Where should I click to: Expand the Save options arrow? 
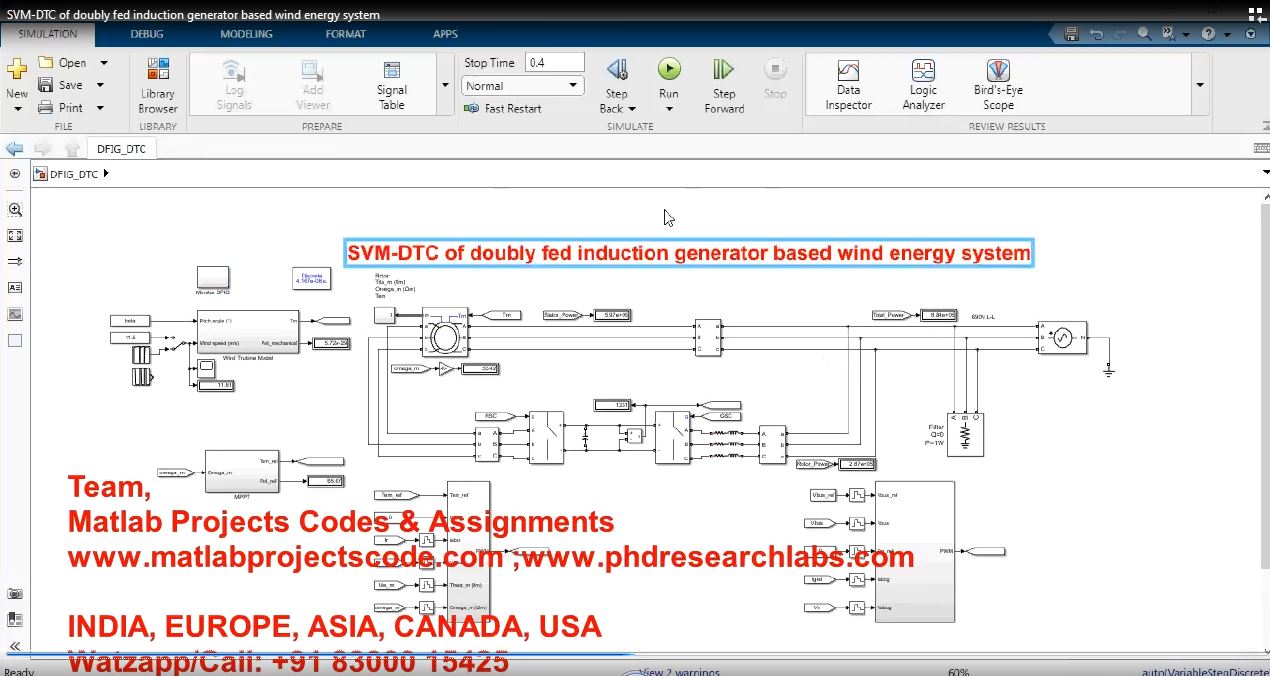coord(101,85)
